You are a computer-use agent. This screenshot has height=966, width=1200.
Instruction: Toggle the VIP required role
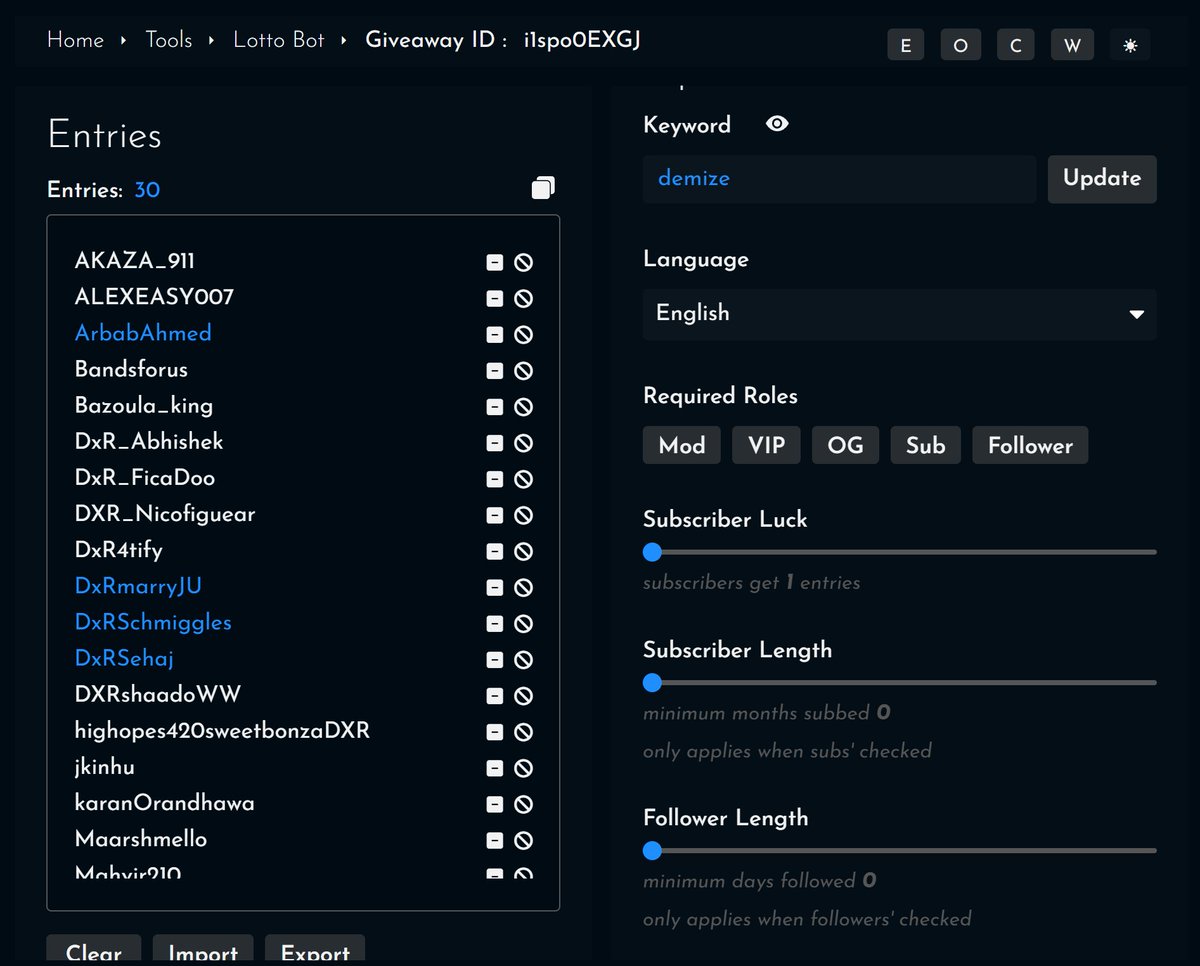click(x=767, y=445)
